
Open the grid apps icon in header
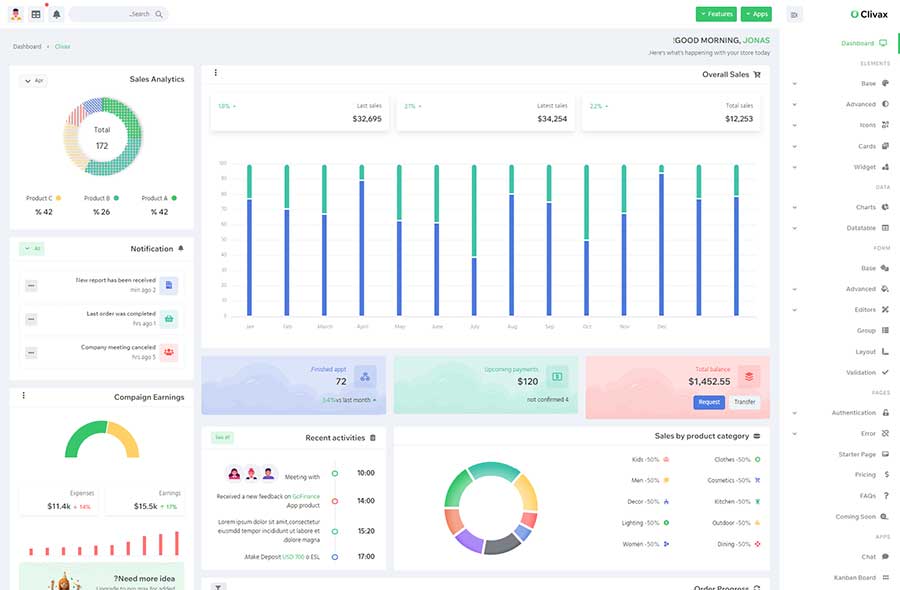pyautogui.click(x=36, y=14)
